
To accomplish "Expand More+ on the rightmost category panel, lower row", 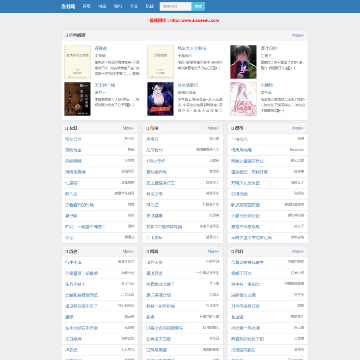I will (x=298, y=251).
